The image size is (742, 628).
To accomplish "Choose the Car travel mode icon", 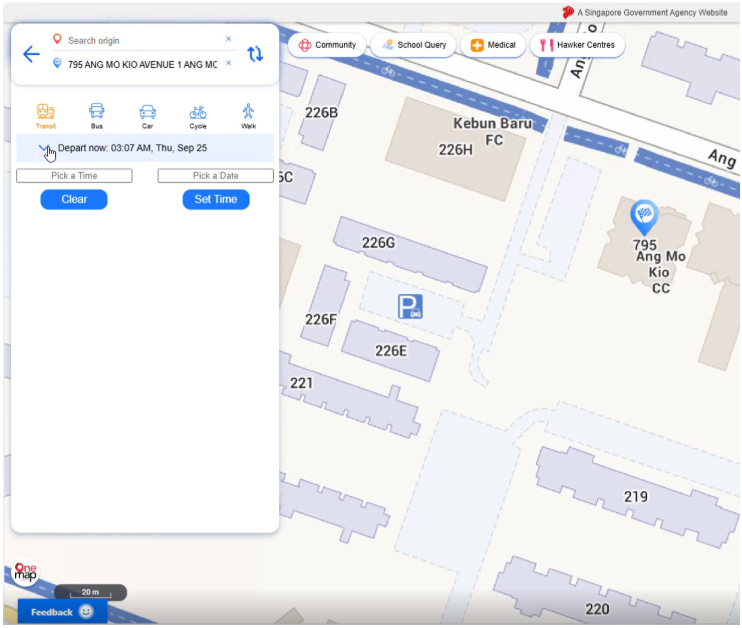I will tap(147, 115).
